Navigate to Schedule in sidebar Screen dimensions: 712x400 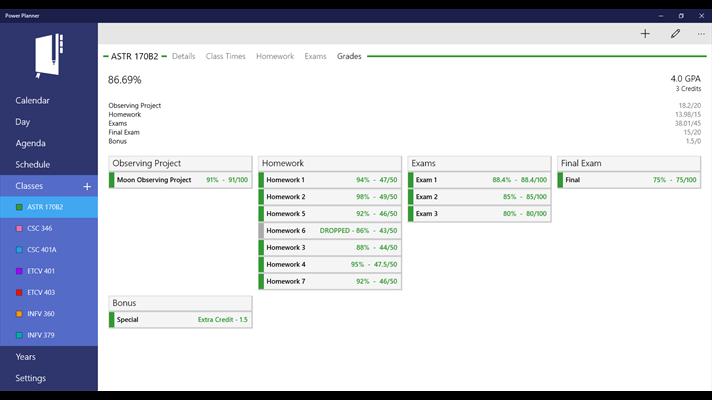click(32, 165)
